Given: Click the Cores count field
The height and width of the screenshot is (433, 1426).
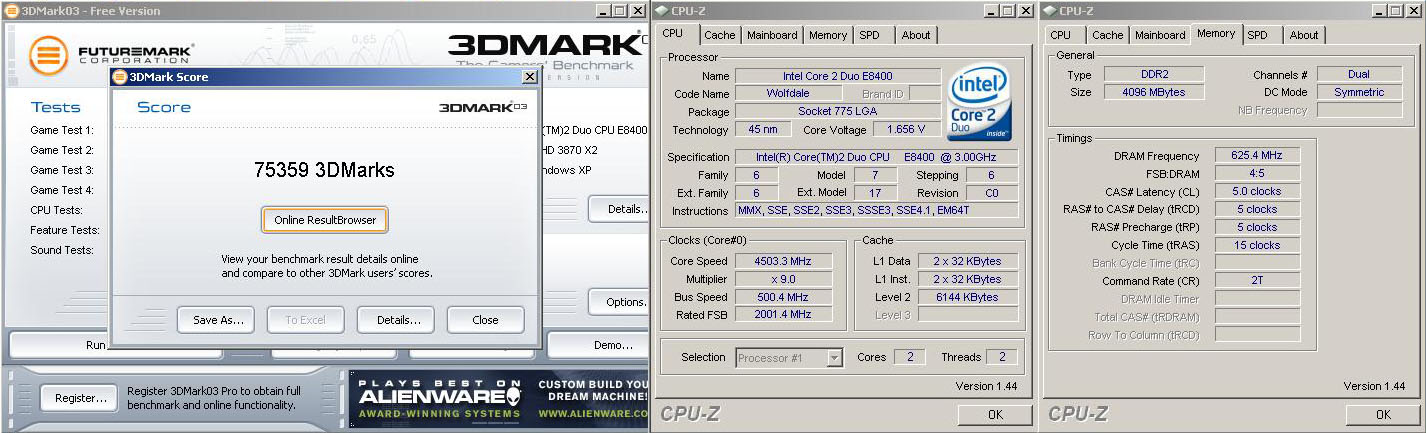Looking at the screenshot, I should click(909, 357).
